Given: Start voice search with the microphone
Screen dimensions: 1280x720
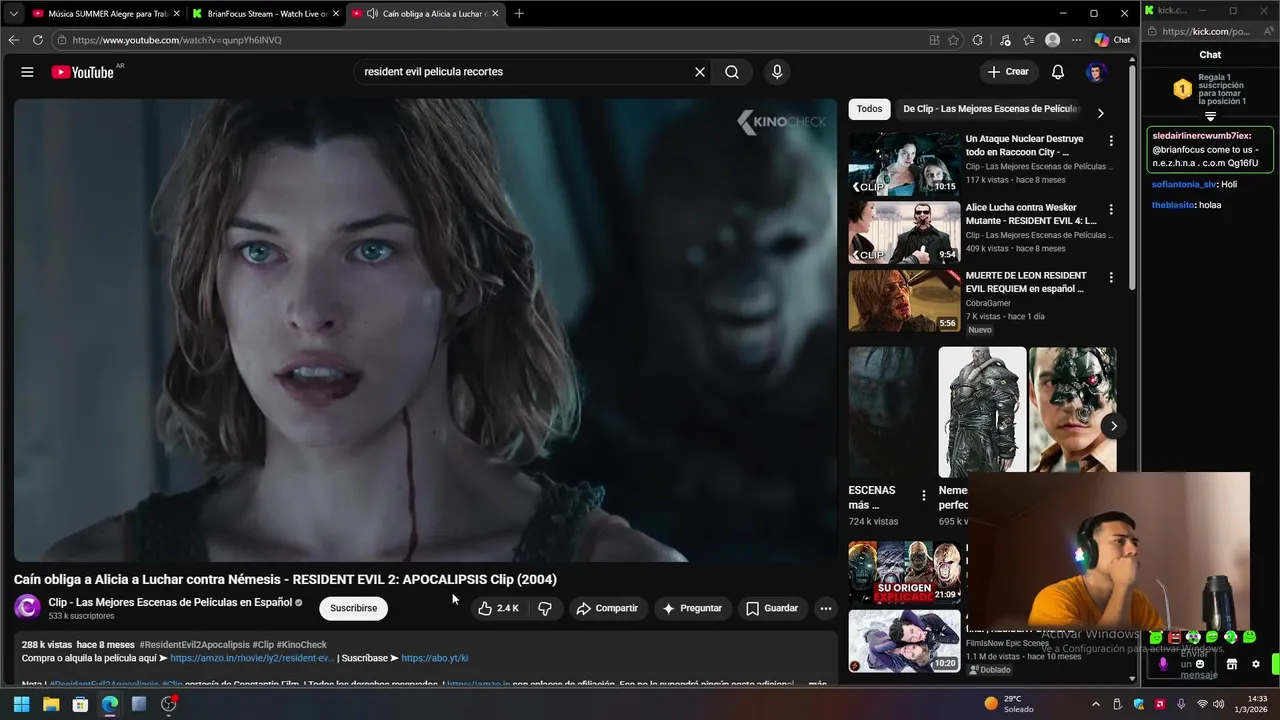Looking at the screenshot, I should coord(777,72).
